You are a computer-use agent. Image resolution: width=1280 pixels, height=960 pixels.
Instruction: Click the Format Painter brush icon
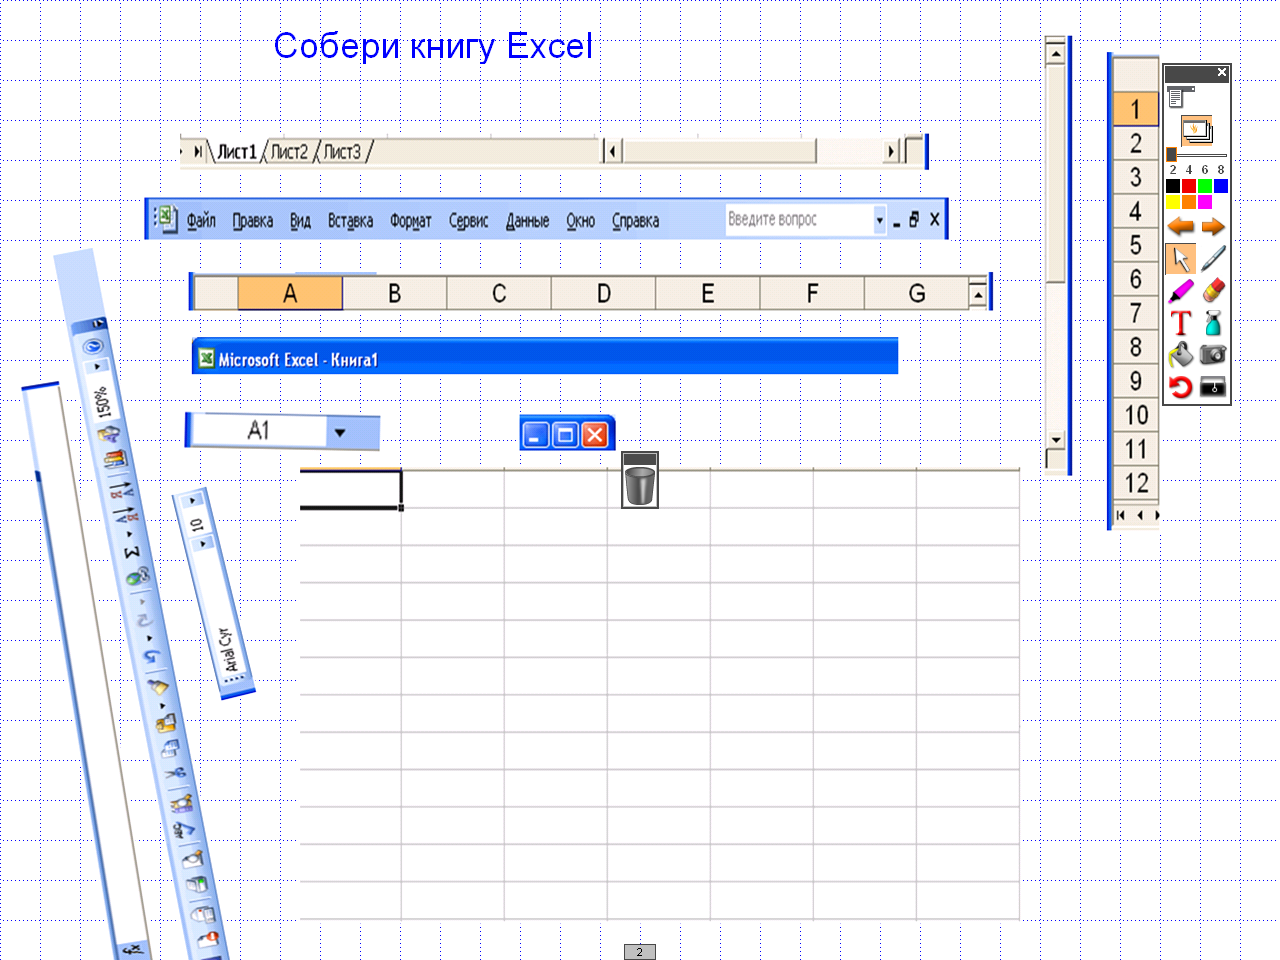[x=158, y=685]
